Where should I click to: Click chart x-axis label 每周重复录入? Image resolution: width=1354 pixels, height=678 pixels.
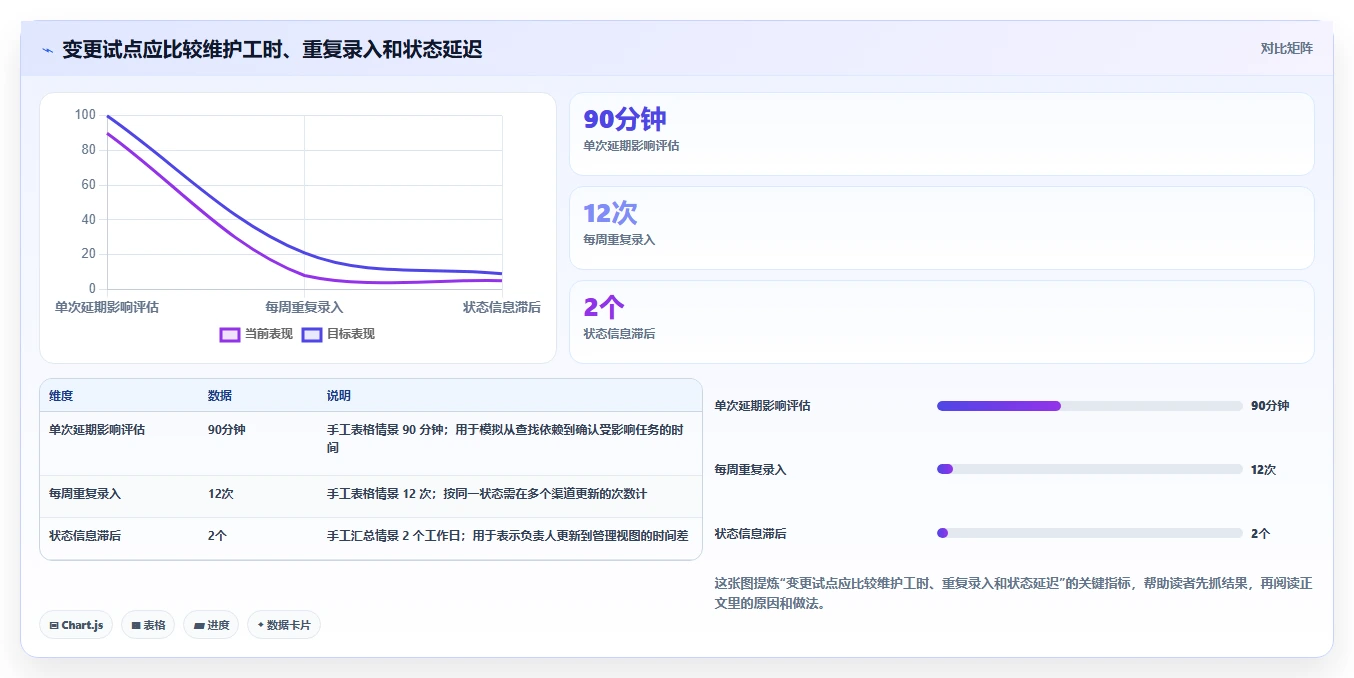(x=304, y=307)
